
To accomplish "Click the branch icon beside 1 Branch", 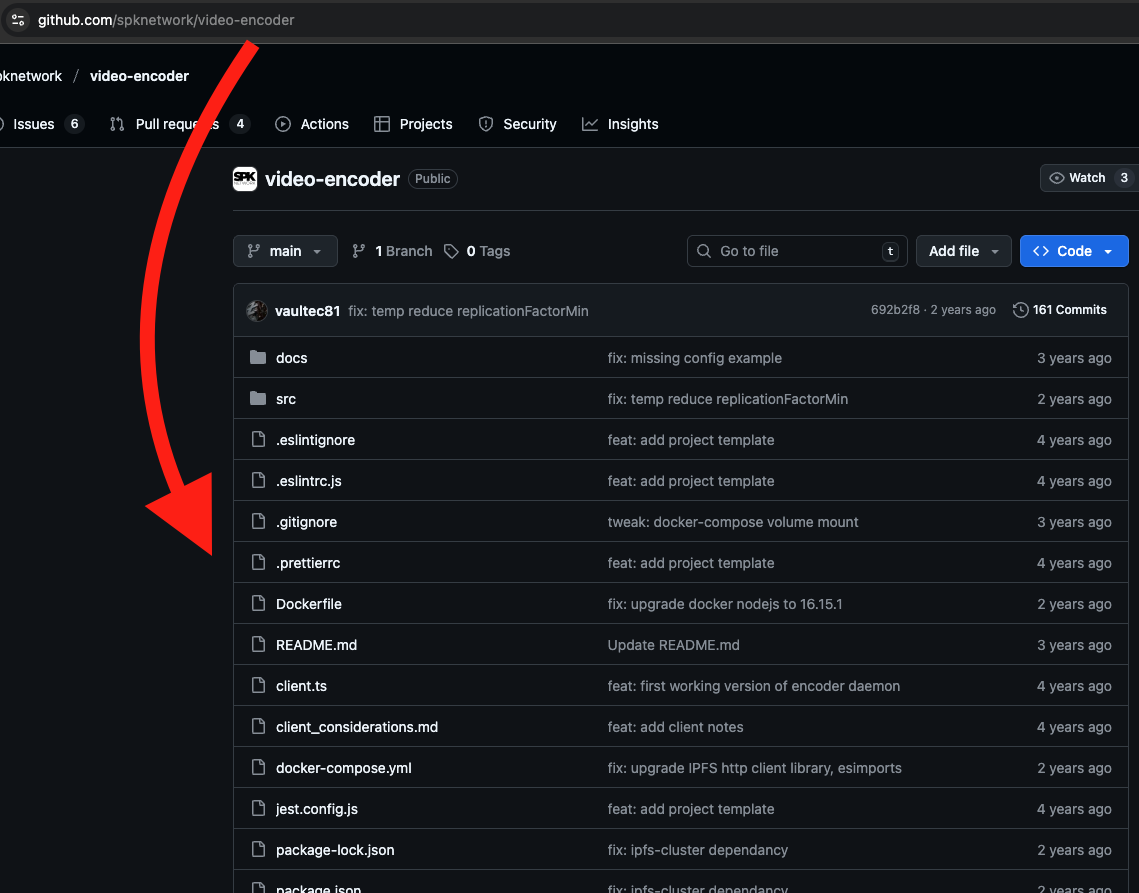I will pyautogui.click(x=359, y=251).
